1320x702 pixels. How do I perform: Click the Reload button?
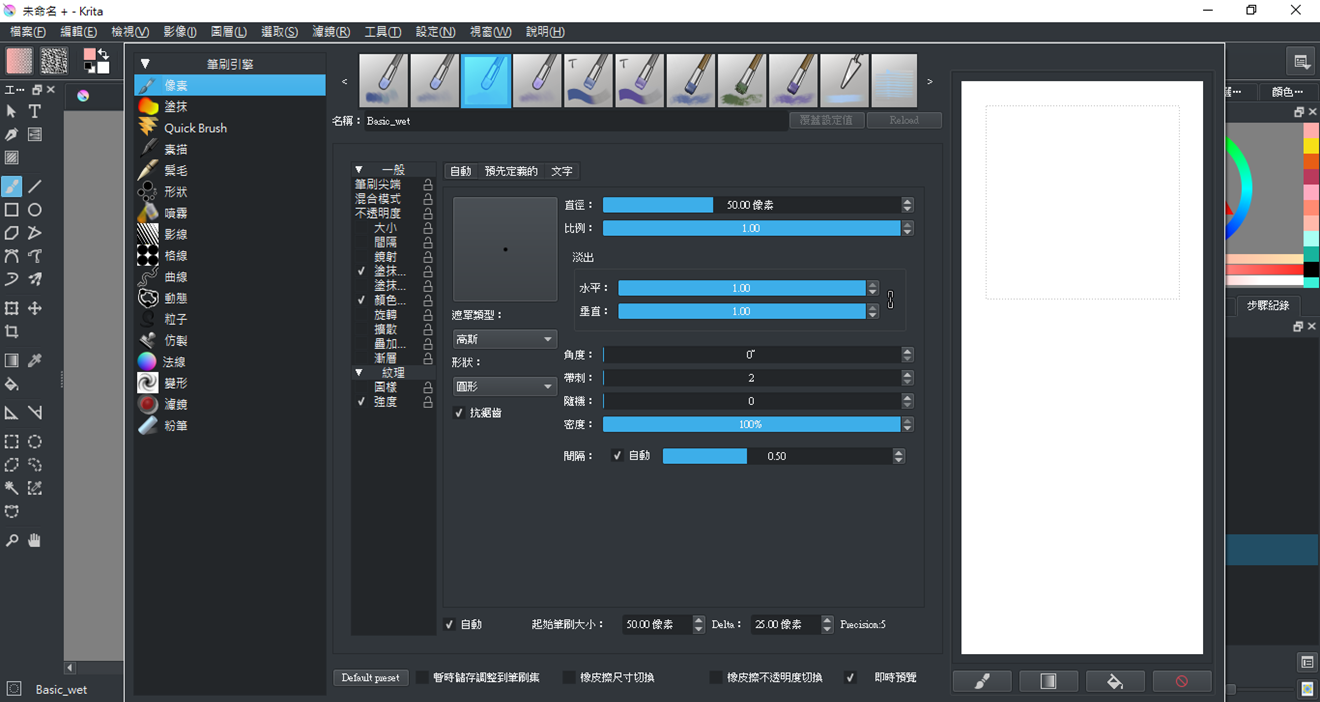904,120
